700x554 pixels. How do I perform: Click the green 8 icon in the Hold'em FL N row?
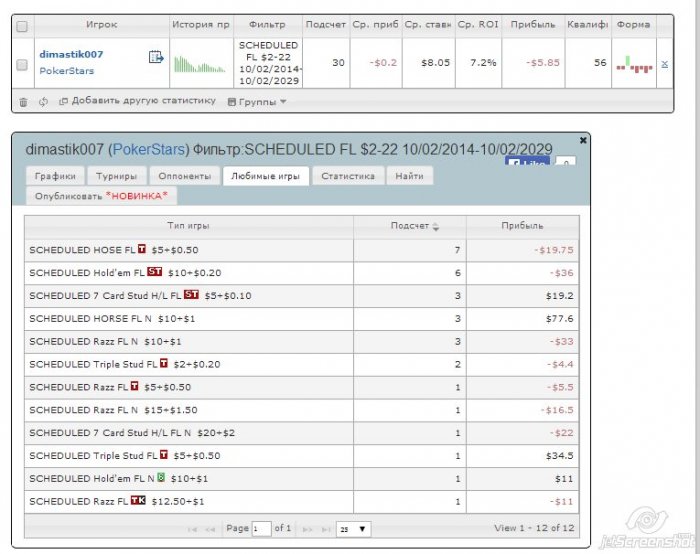(161, 478)
